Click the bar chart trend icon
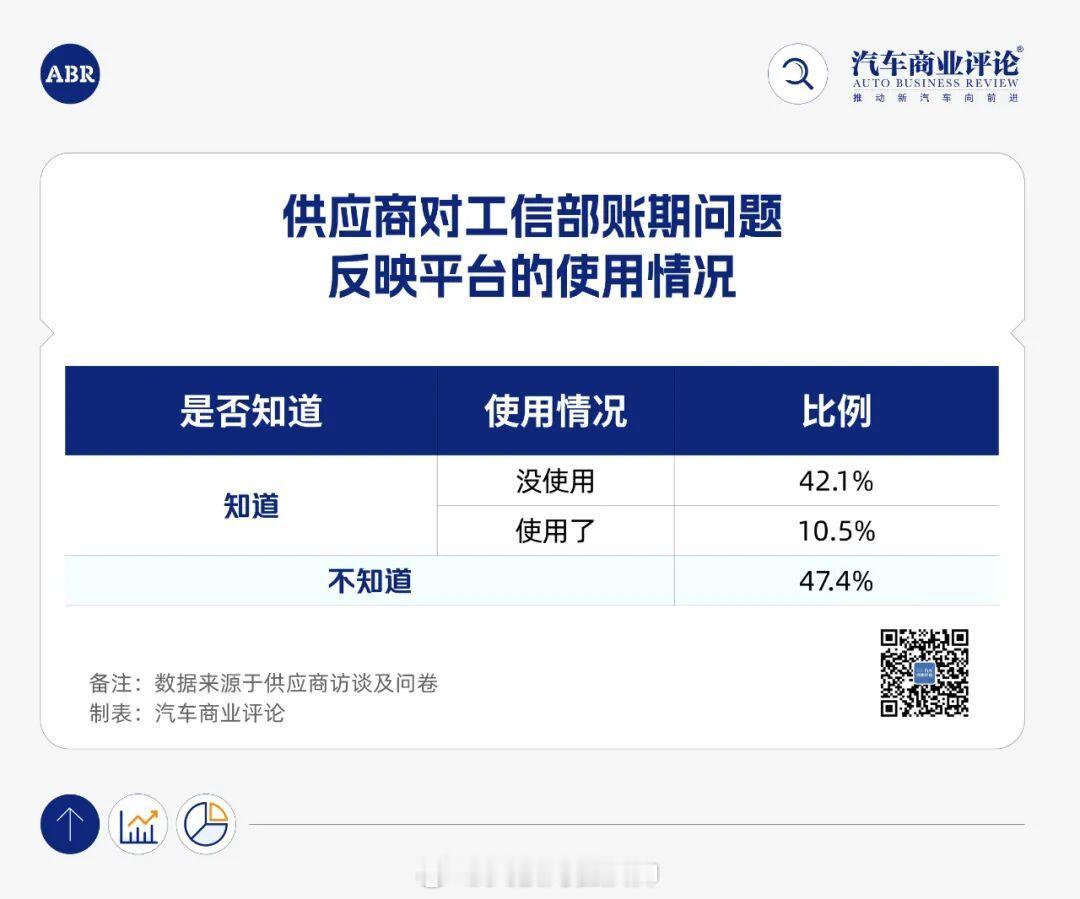 click(138, 824)
